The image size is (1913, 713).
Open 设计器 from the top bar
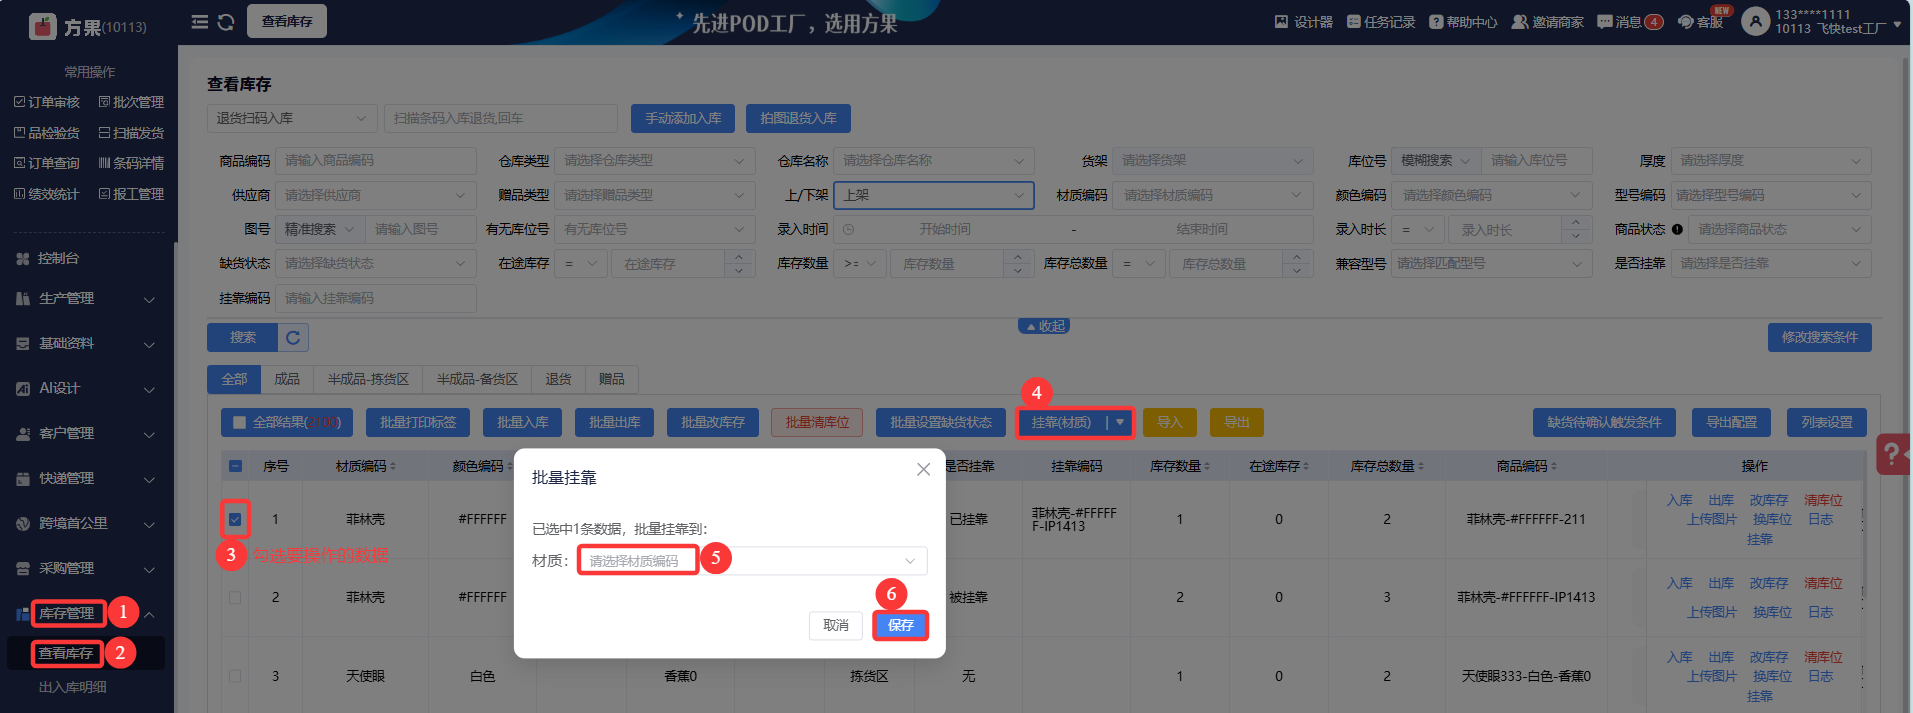click(1303, 22)
